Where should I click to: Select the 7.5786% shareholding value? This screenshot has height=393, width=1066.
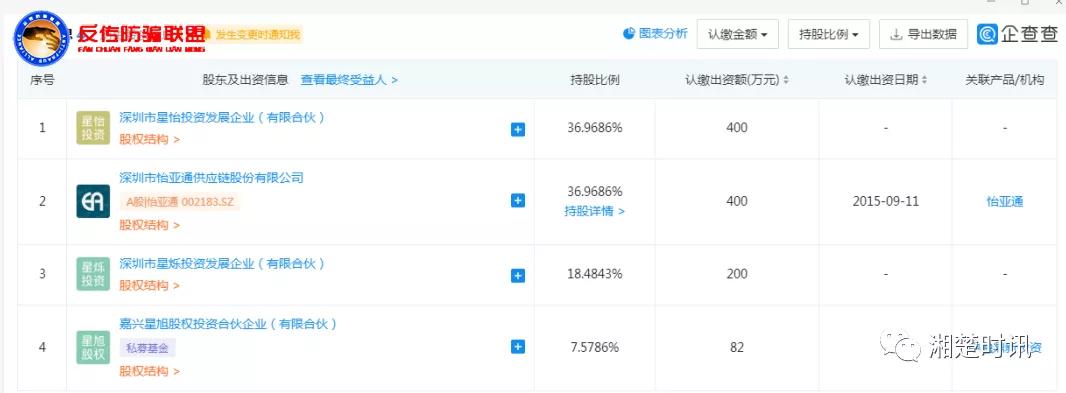[595, 347]
